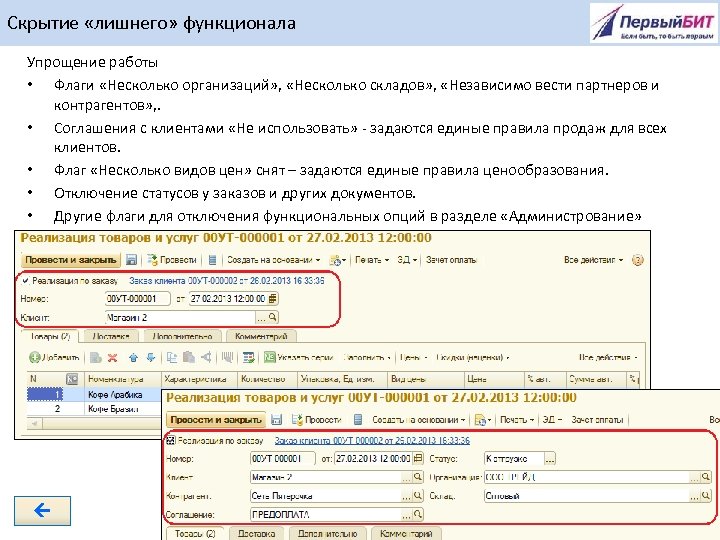Move row up with blue up-arrow icon
The width and height of the screenshot is (720, 540).
coord(133,357)
